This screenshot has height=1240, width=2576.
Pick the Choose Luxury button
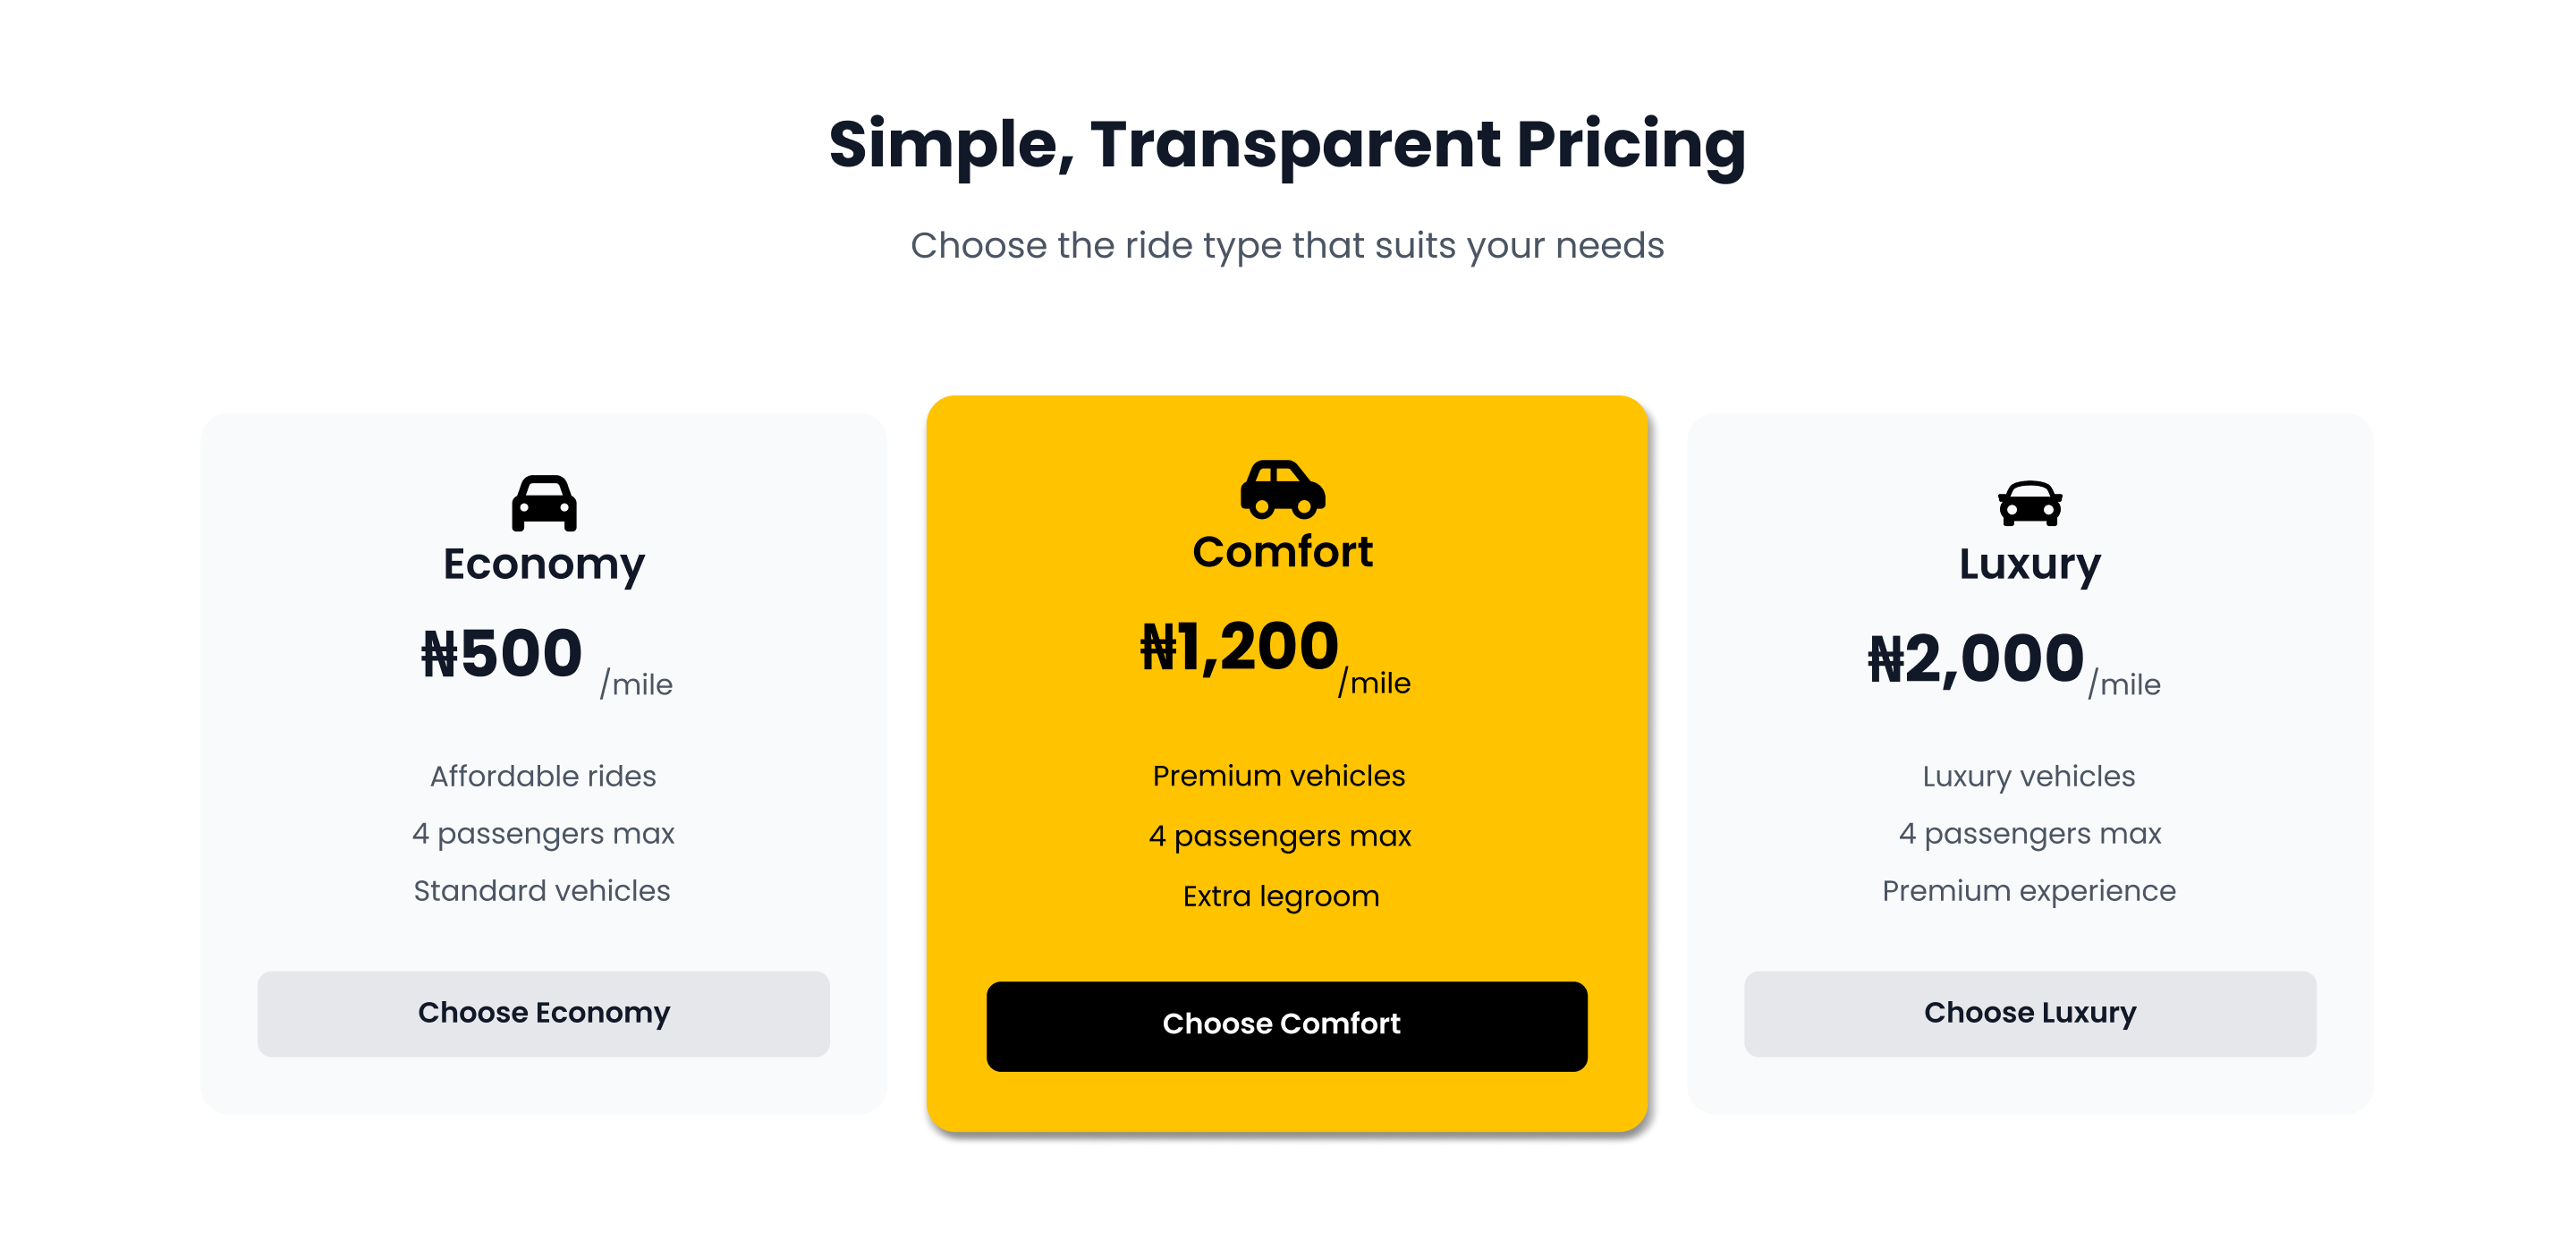(x=2029, y=1013)
